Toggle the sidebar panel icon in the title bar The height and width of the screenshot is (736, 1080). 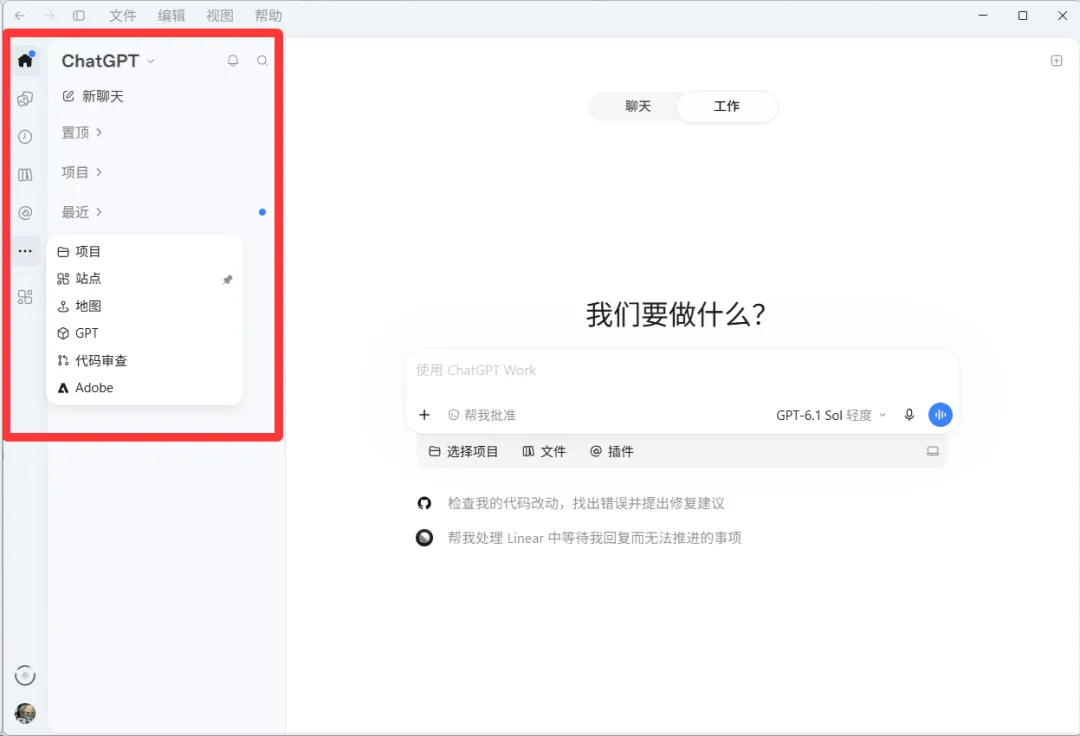[79, 15]
